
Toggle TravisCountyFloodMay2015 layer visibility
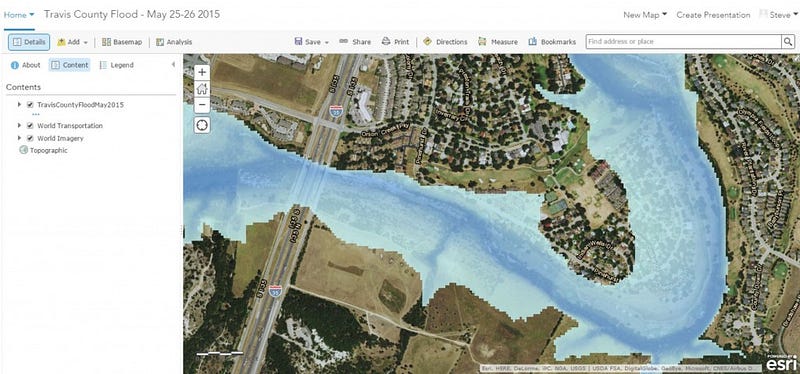click(x=30, y=105)
